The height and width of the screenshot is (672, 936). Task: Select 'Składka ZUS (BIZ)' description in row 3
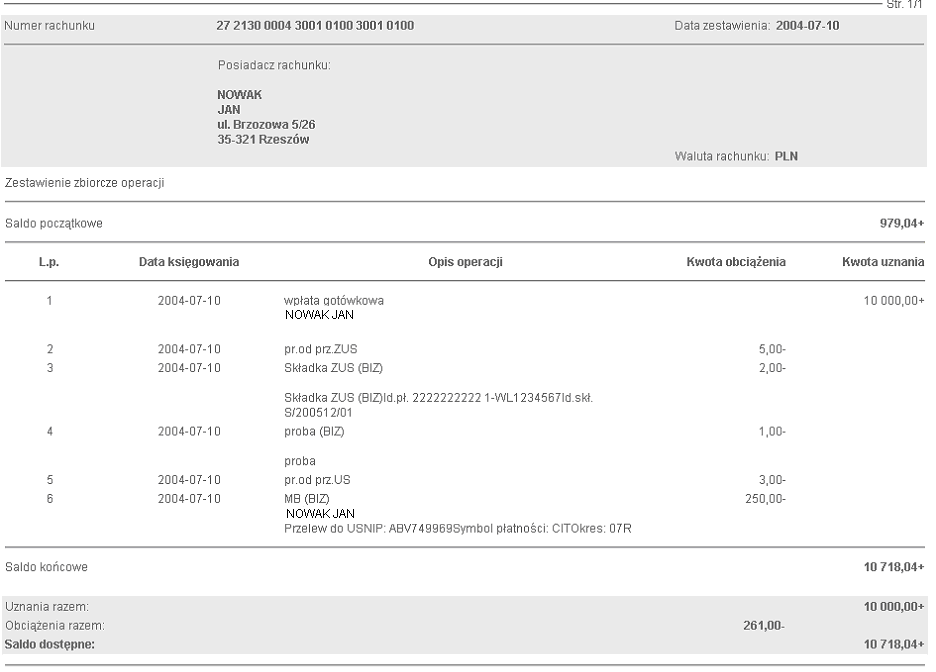click(x=333, y=368)
